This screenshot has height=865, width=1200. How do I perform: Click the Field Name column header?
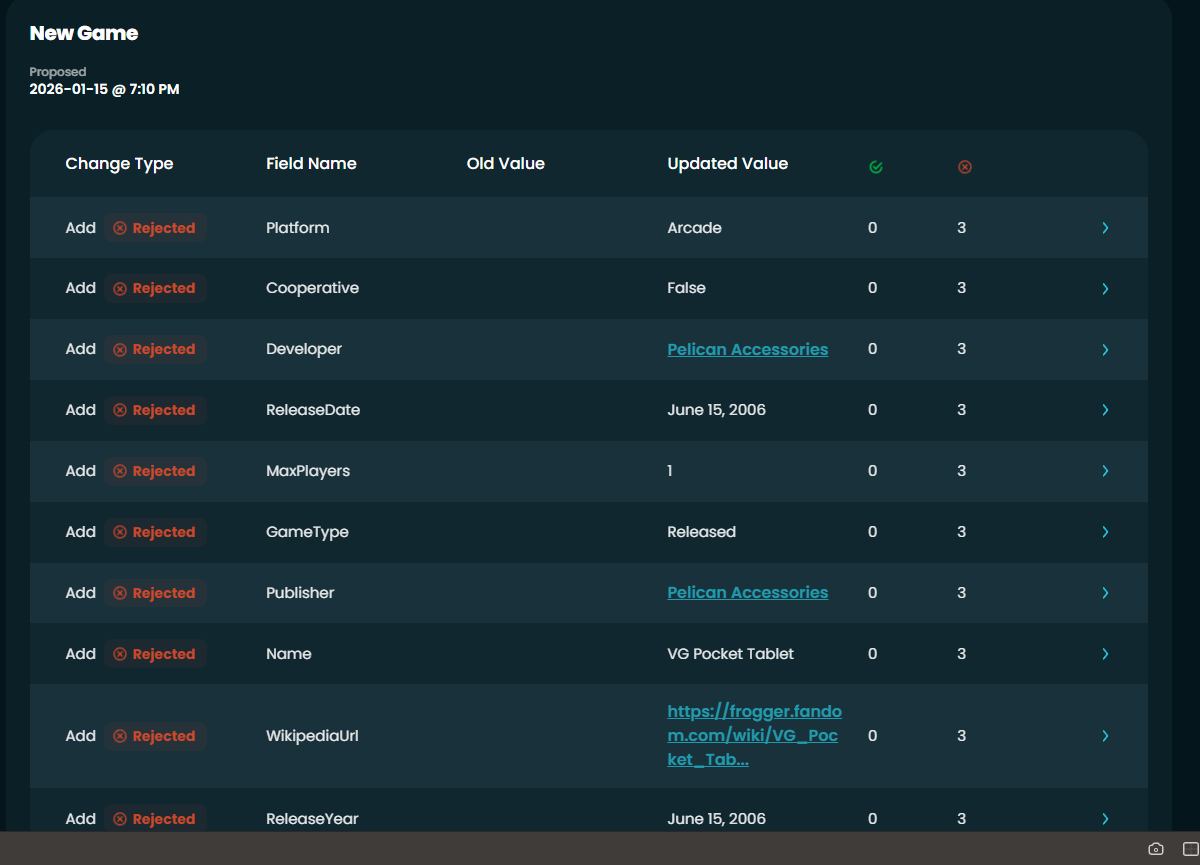pos(311,164)
